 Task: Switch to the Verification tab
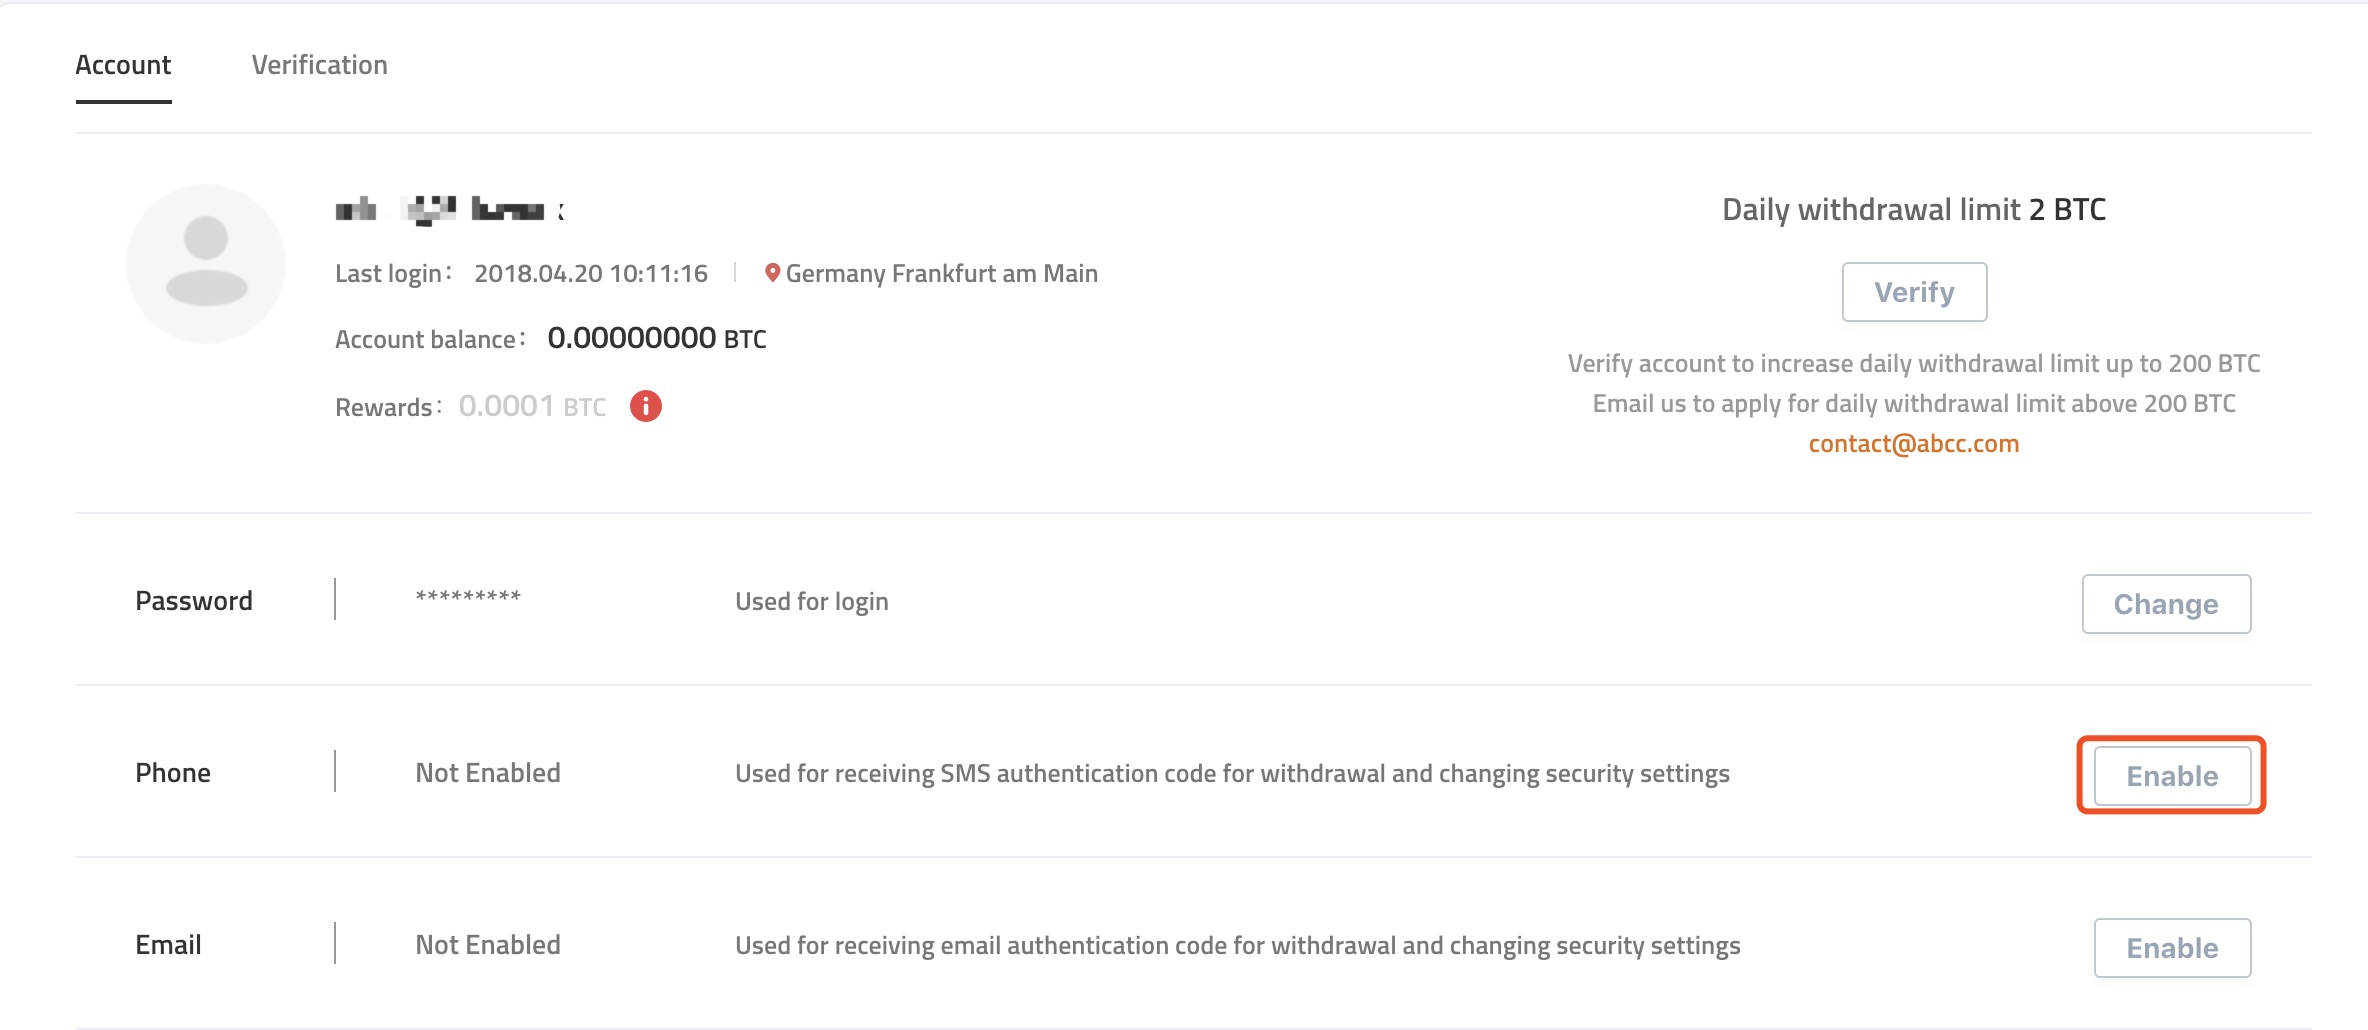click(x=319, y=65)
